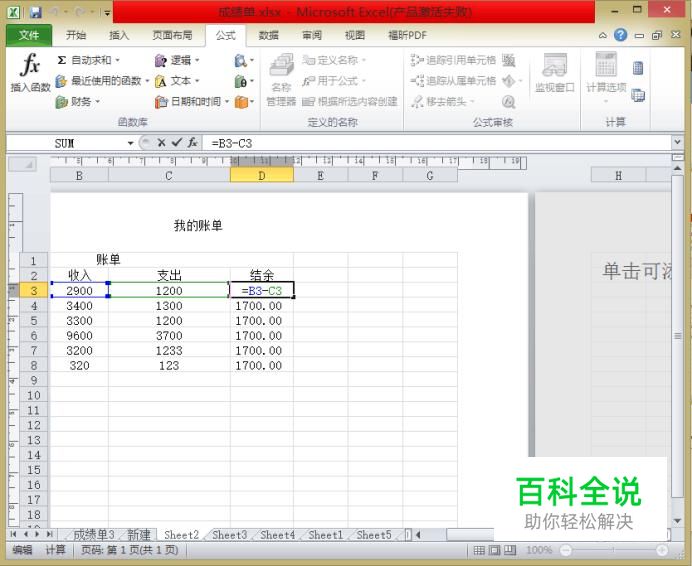Image resolution: width=692 pixels, height=566 pixels.
Task: Click in the formula bar text =B3-C3
Action: [232, 143]
